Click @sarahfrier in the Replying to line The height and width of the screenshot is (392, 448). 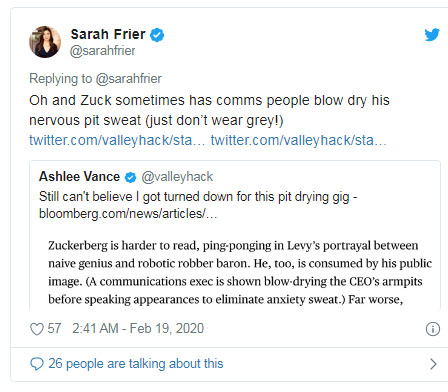pos(129,79)
